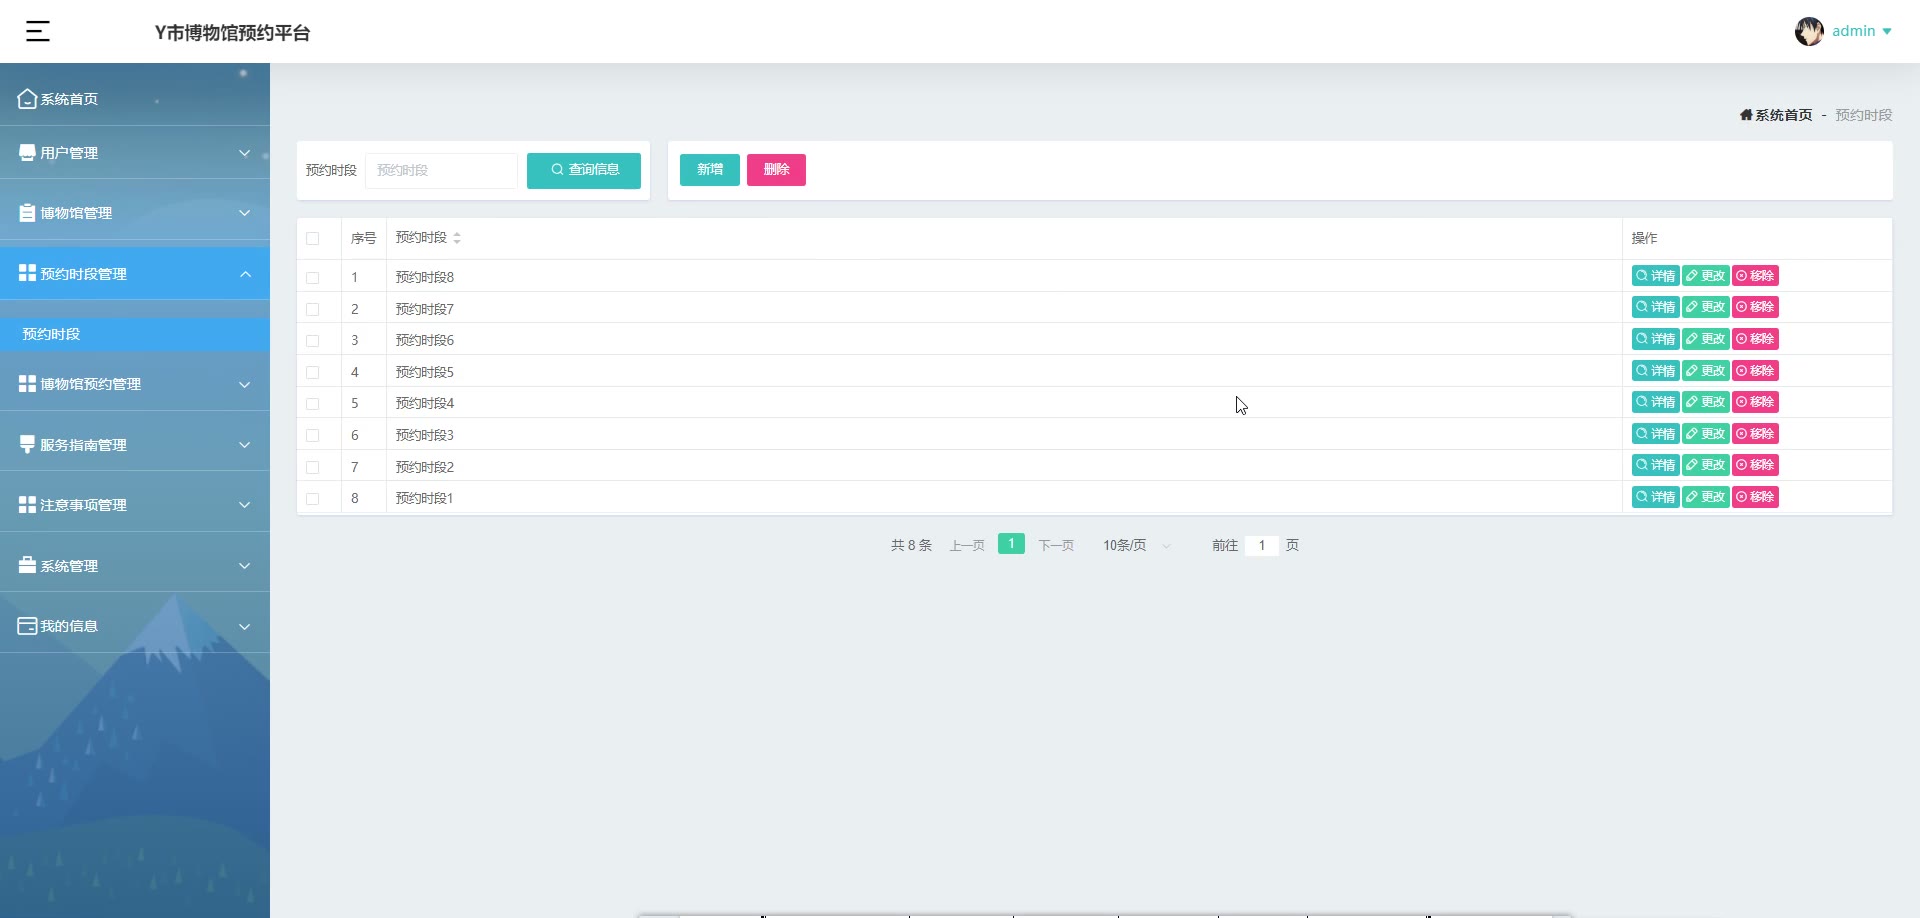Click the 我的信息 card icon
1920x918 pixels.
[x=27, y=626]
